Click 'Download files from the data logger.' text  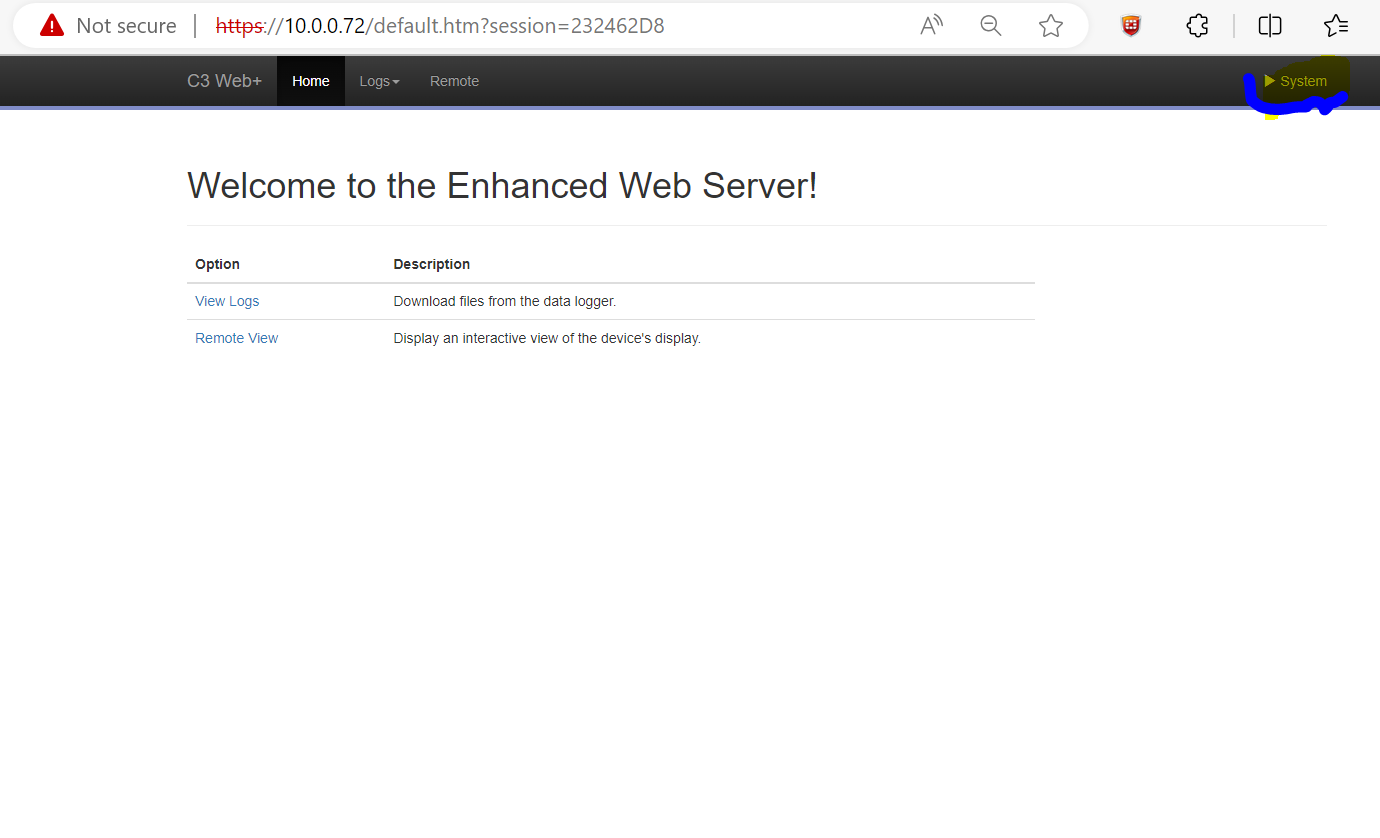pos(504,301)
